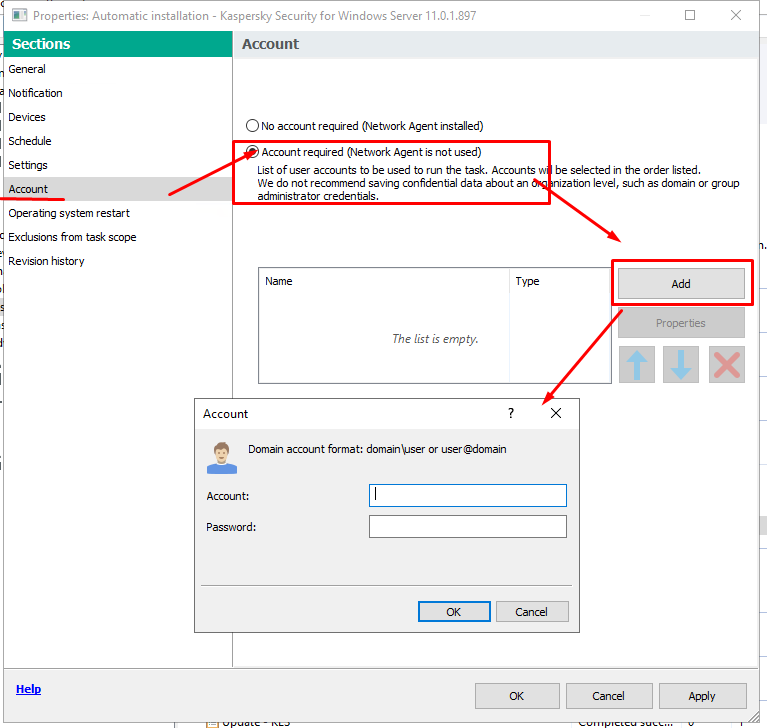Move account up with blue up arrow
Viewport: 767px width, 728px height.
(x=636, y=364)
